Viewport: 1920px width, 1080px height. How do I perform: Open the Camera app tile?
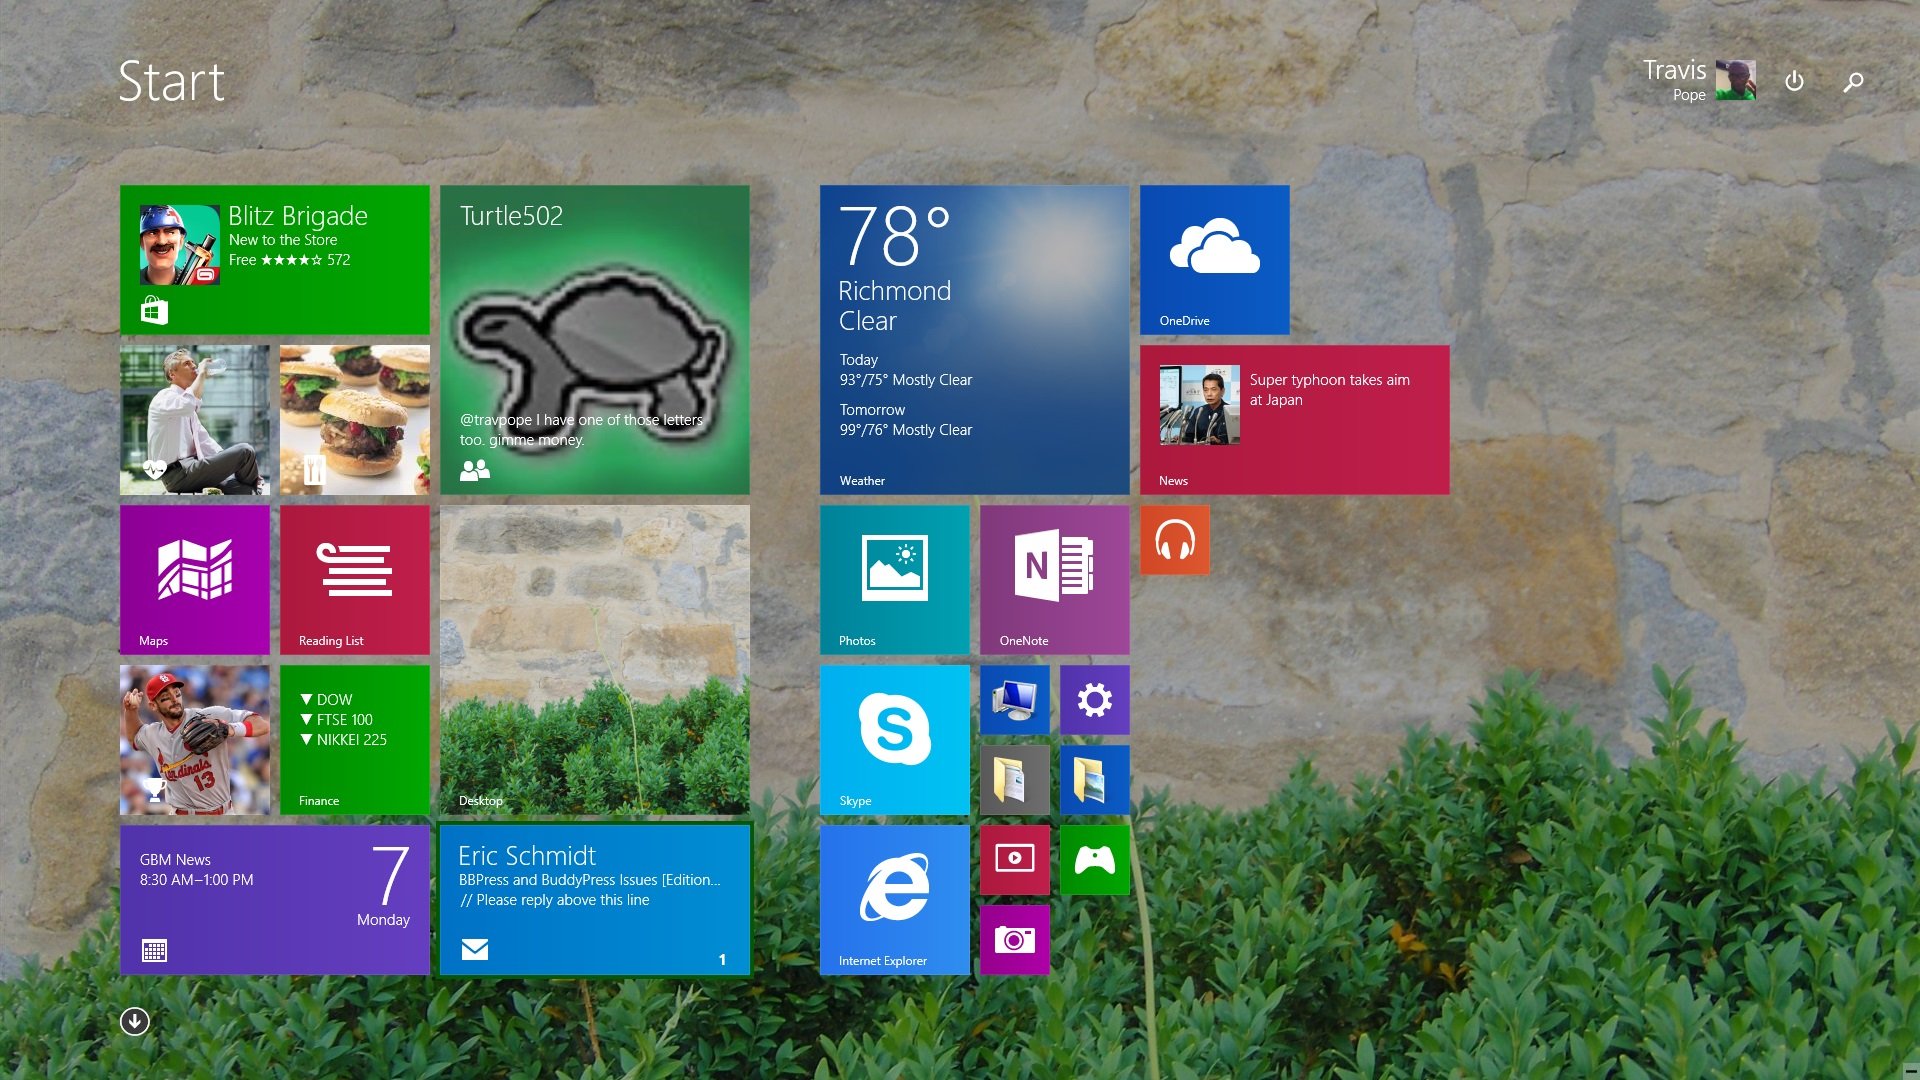[x=1015, y=940]
